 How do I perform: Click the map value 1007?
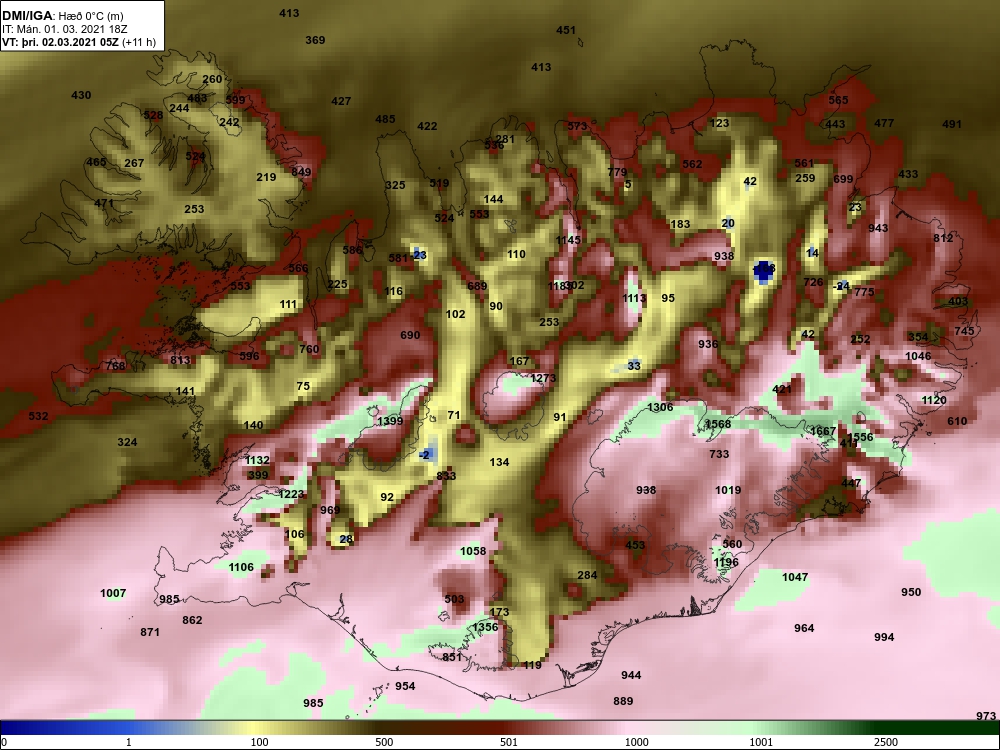(113, 593)
